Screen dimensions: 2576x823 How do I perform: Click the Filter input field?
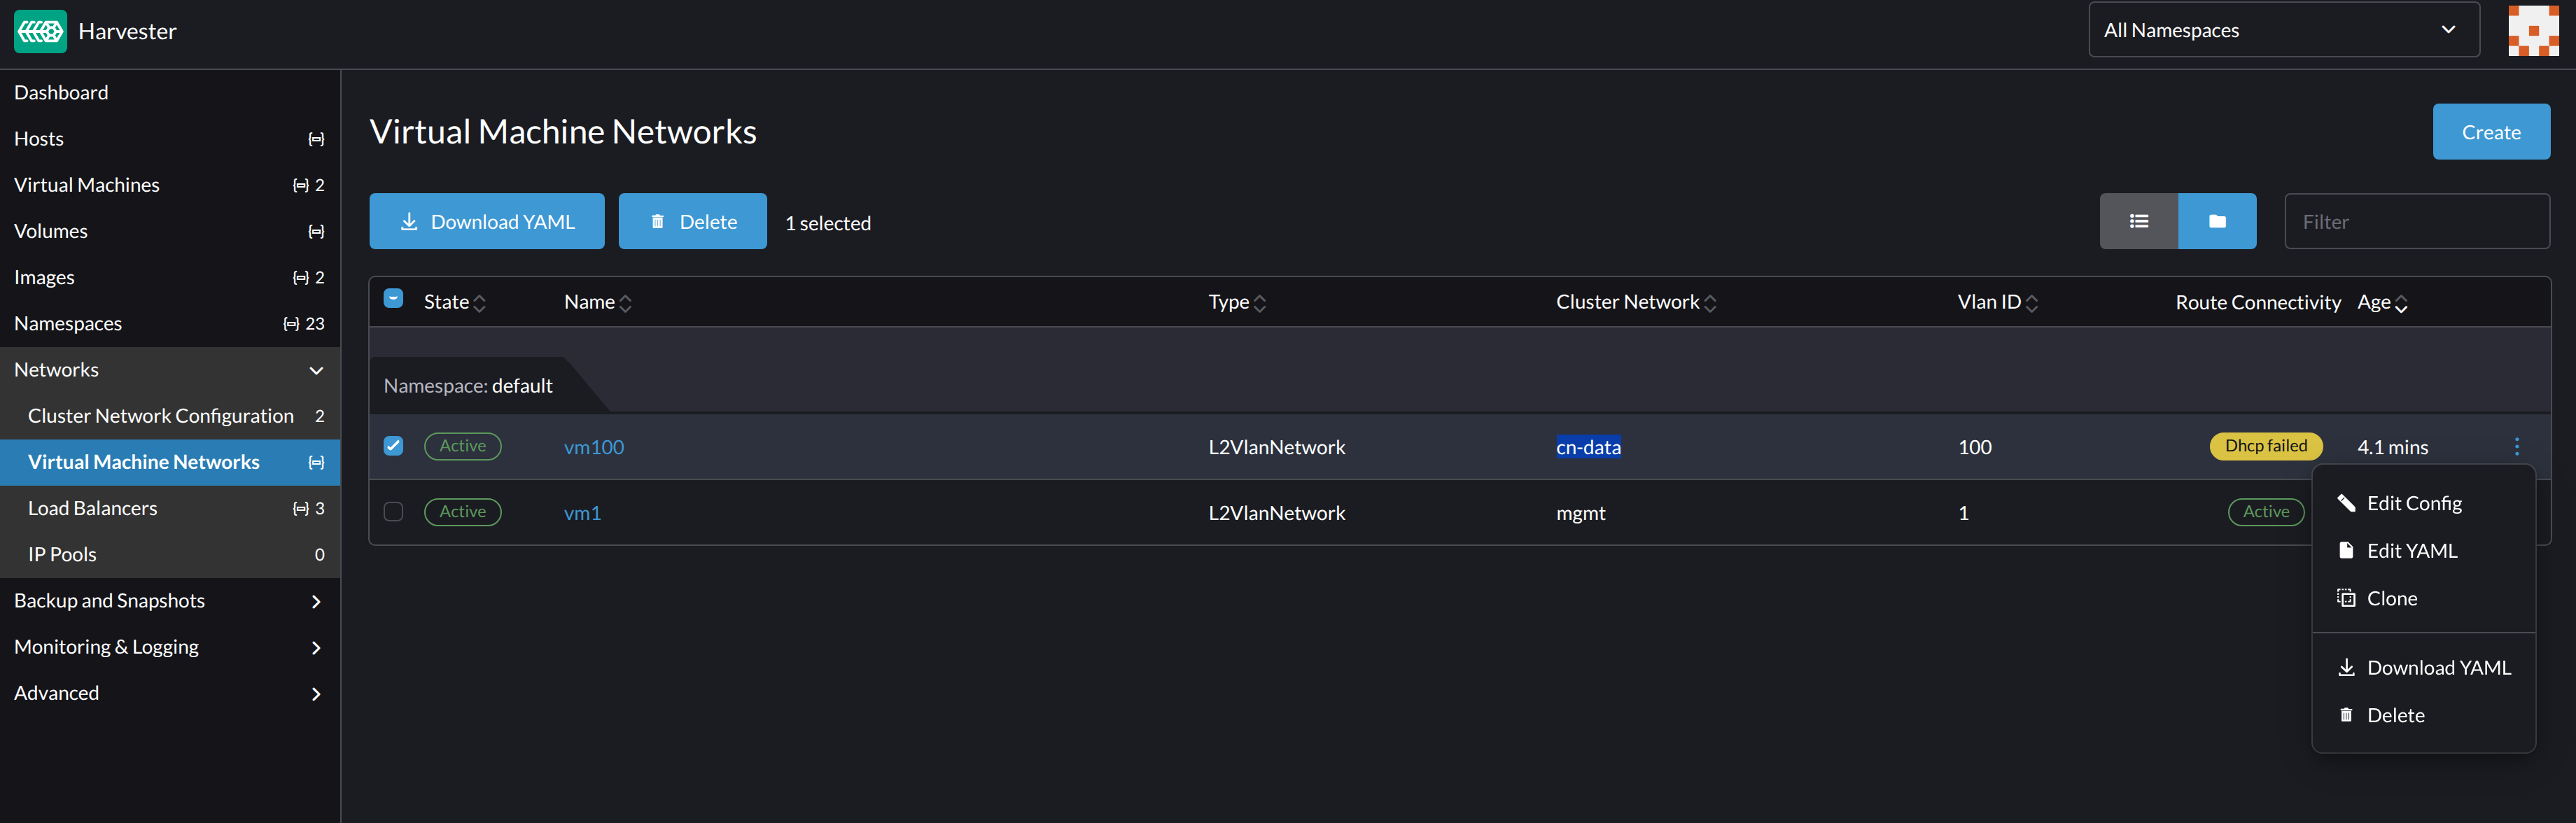pos(2417,220)
